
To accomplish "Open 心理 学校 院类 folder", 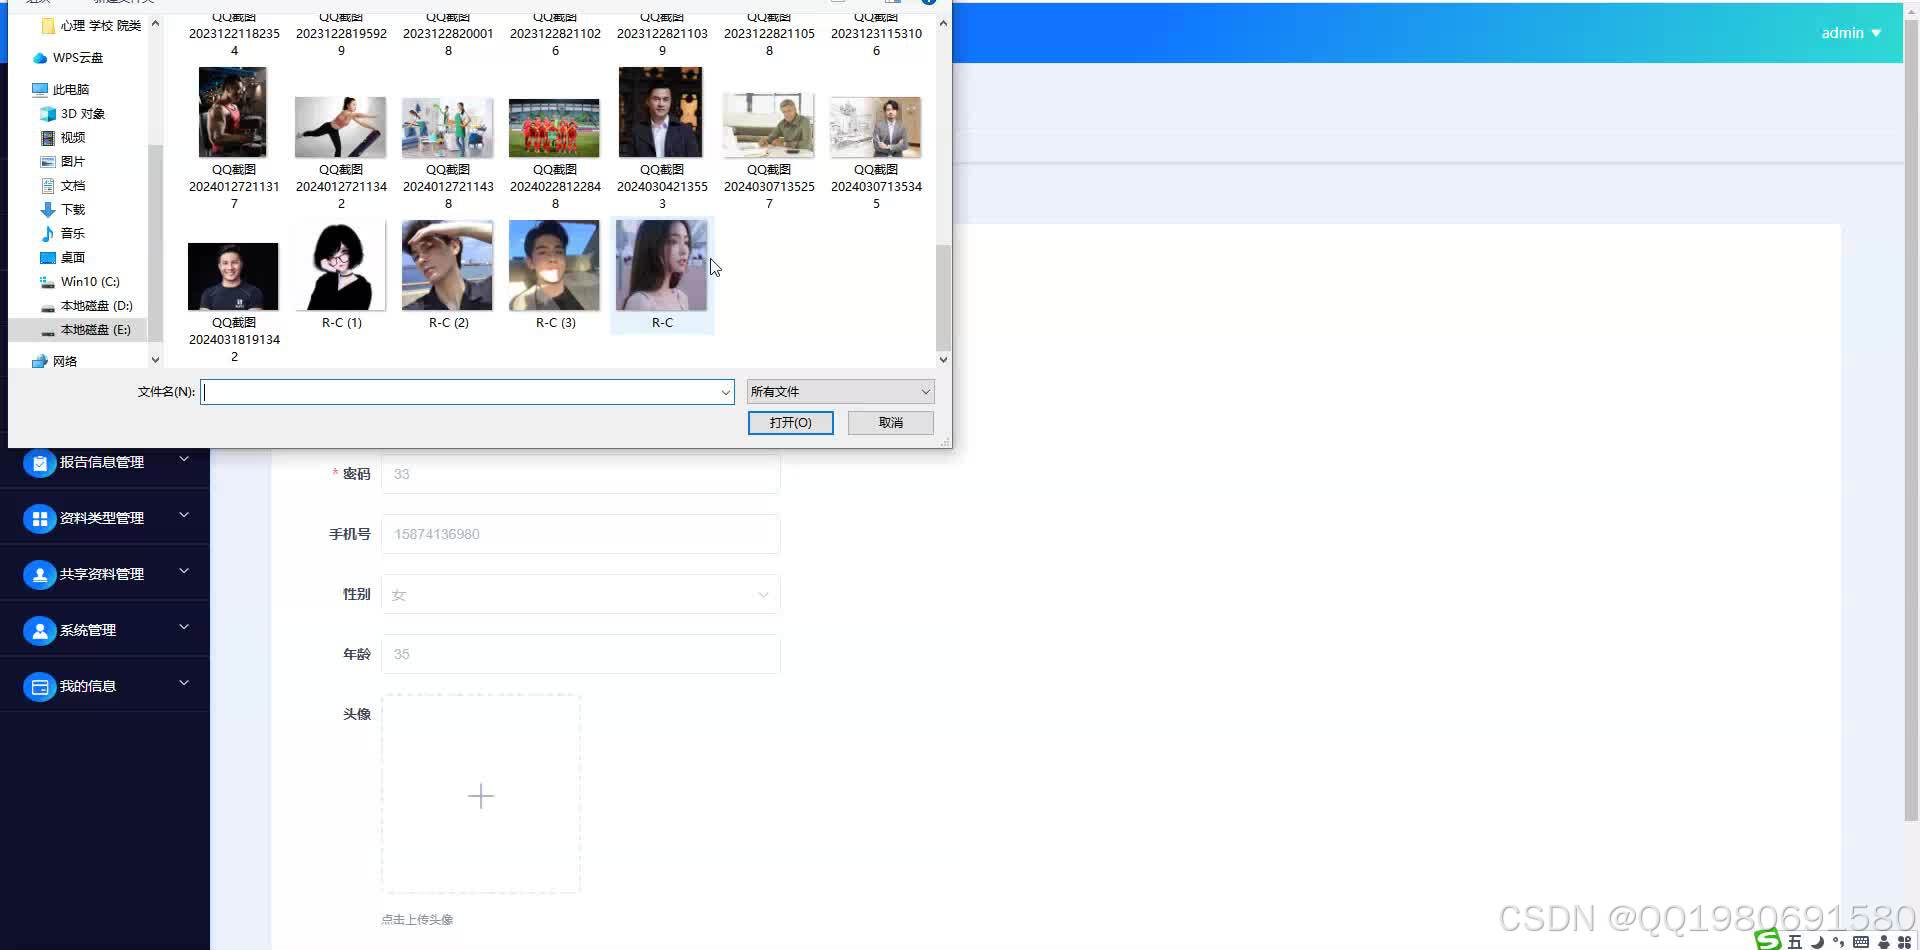I will tap(91, 26).
